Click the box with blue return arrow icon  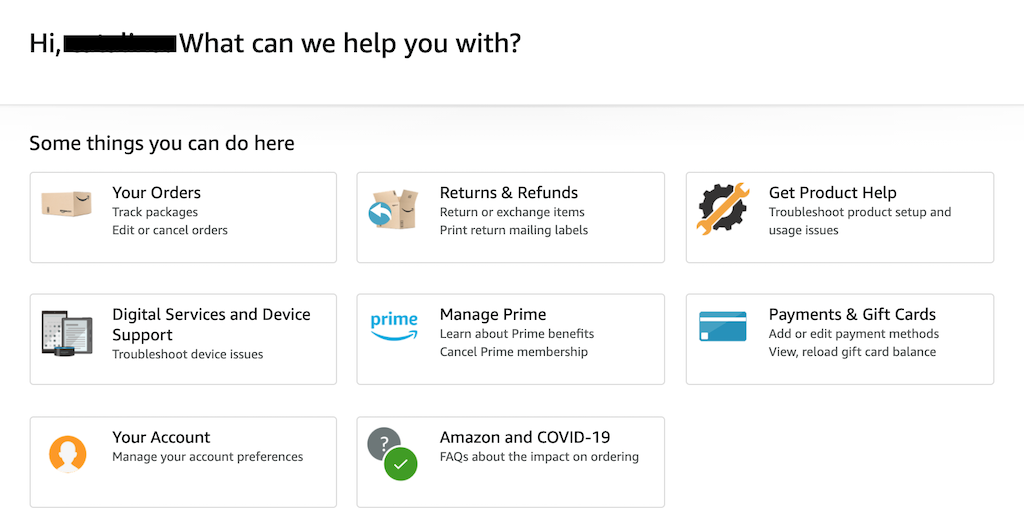click(x=393, y=209)
